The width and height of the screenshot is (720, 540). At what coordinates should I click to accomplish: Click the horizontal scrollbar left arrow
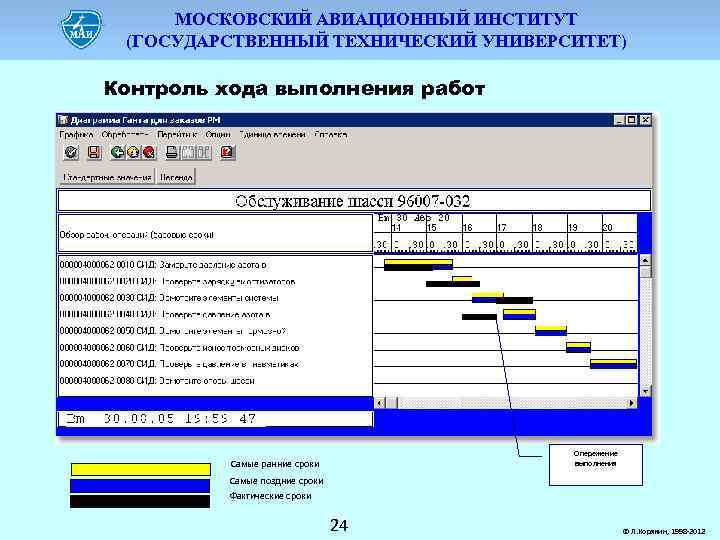380,403
